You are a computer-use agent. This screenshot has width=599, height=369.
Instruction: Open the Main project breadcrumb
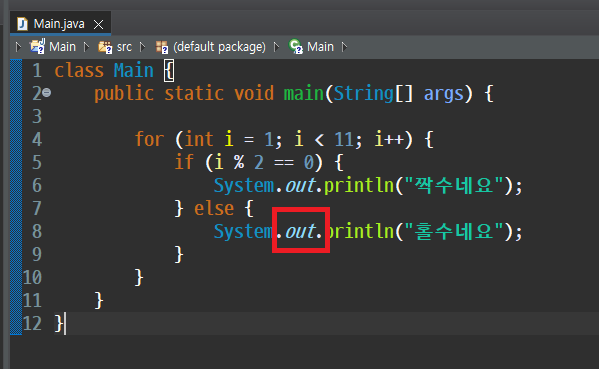coord(62,47)
